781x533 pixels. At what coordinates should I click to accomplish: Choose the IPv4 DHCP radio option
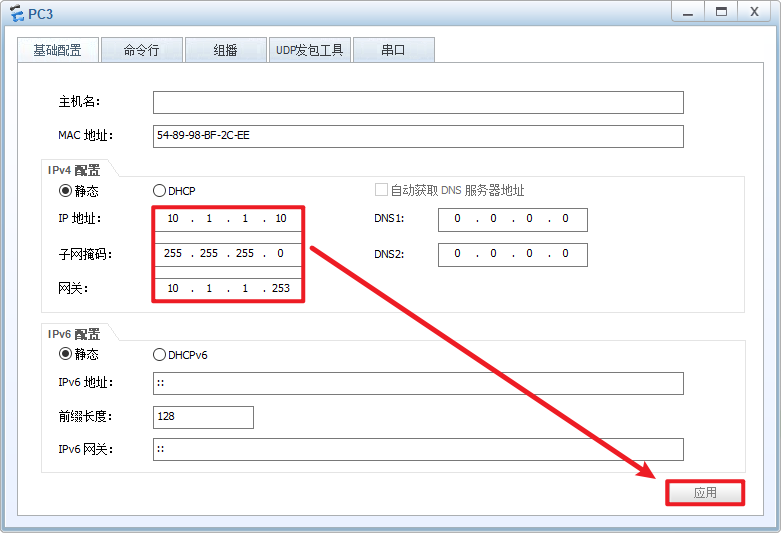[159, 190]
